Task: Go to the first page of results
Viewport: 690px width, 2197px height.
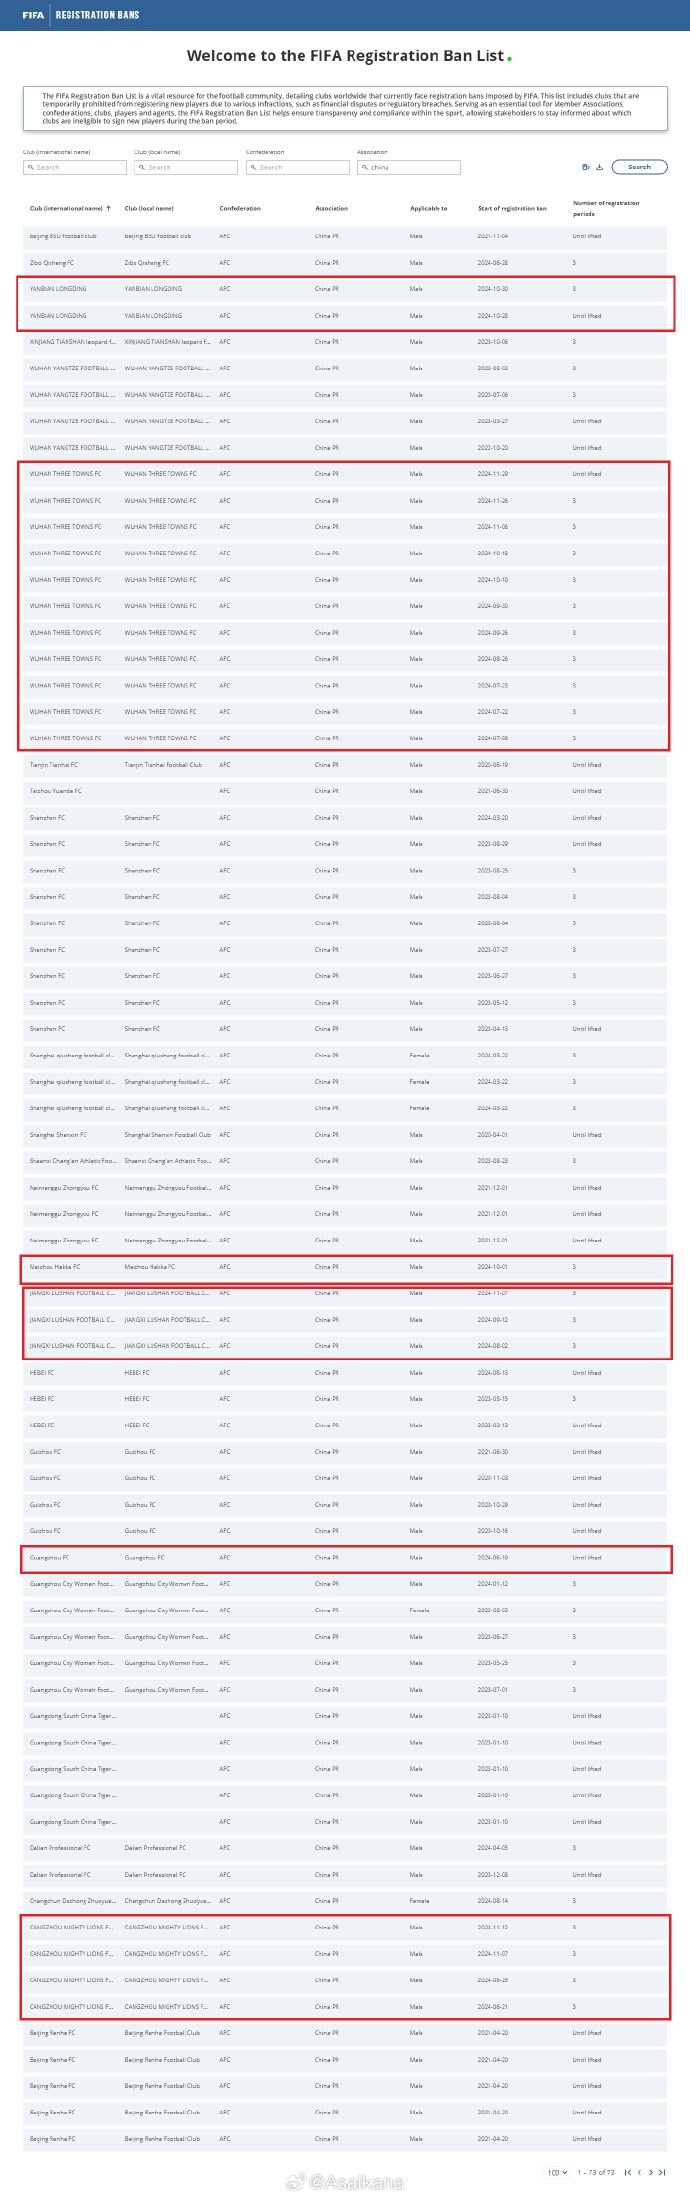Action: pos(627,2172)
